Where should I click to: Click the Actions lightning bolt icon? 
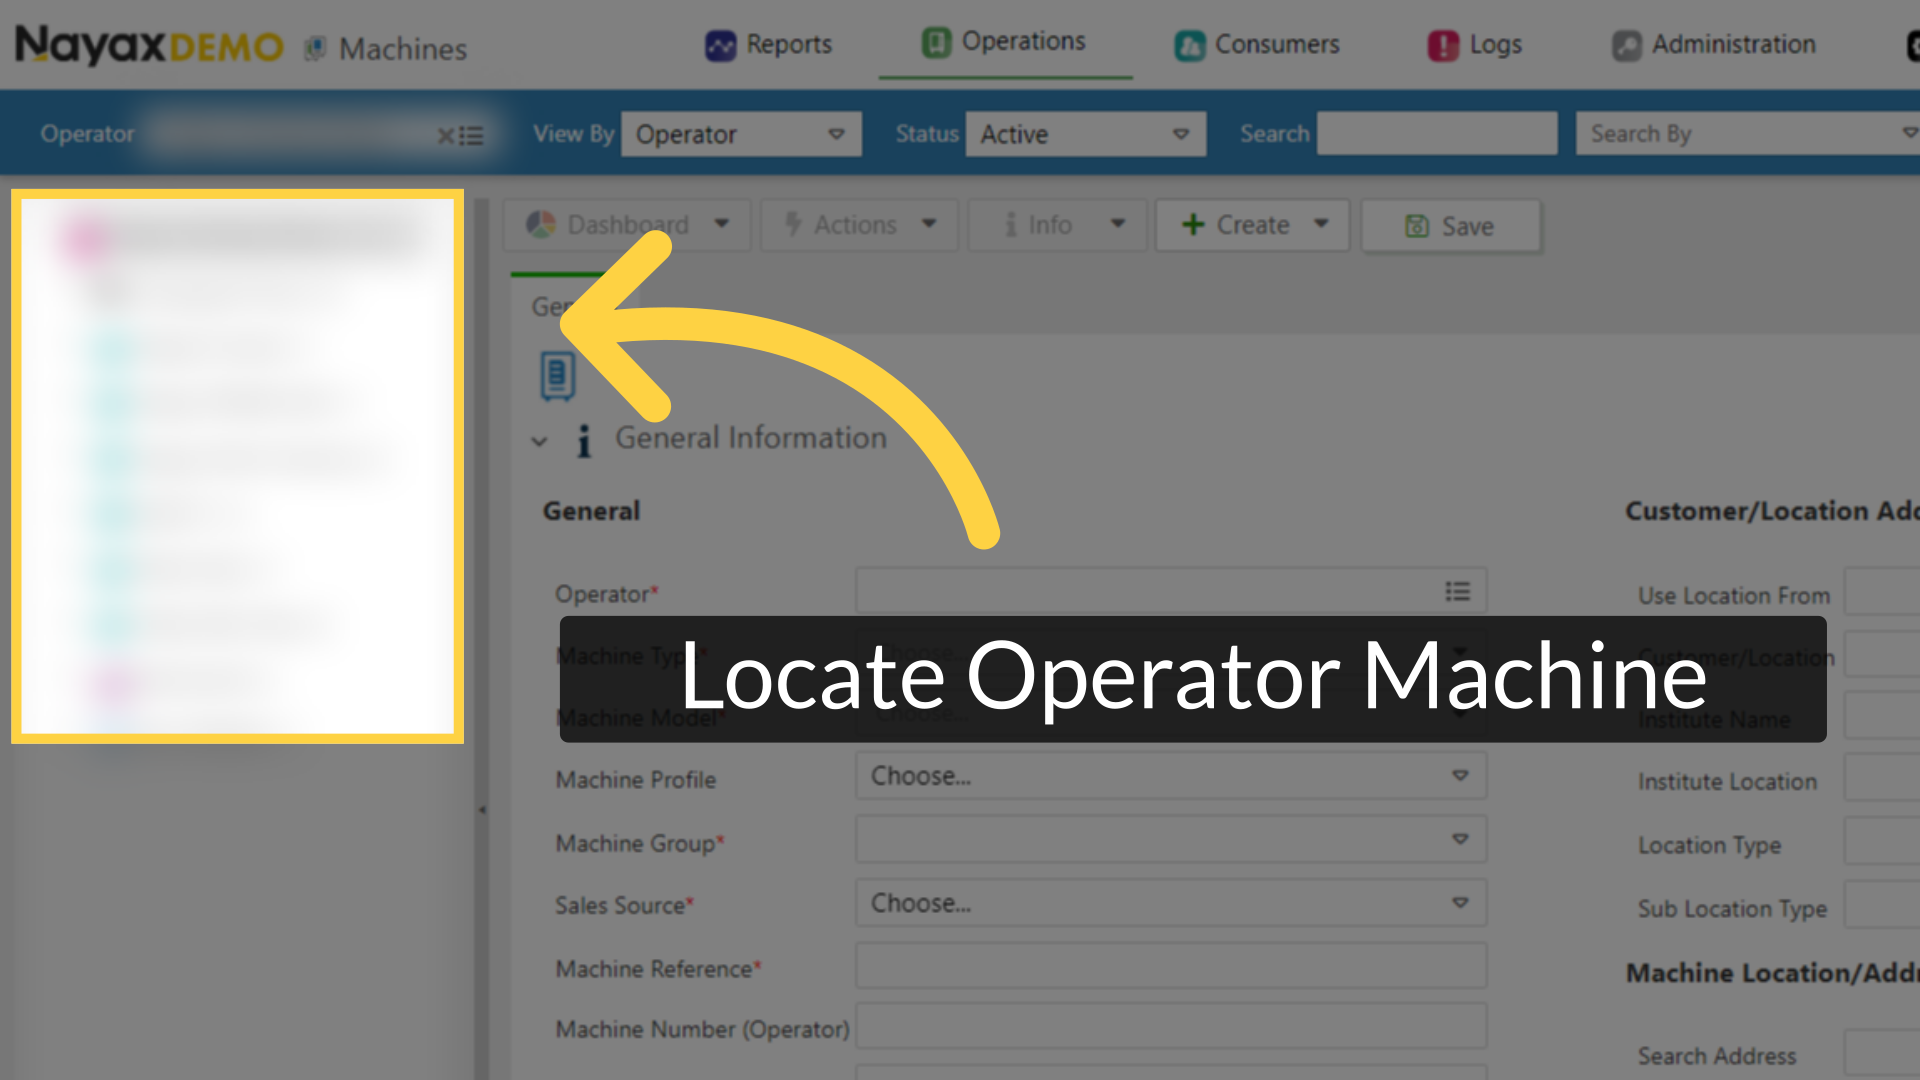791,224
